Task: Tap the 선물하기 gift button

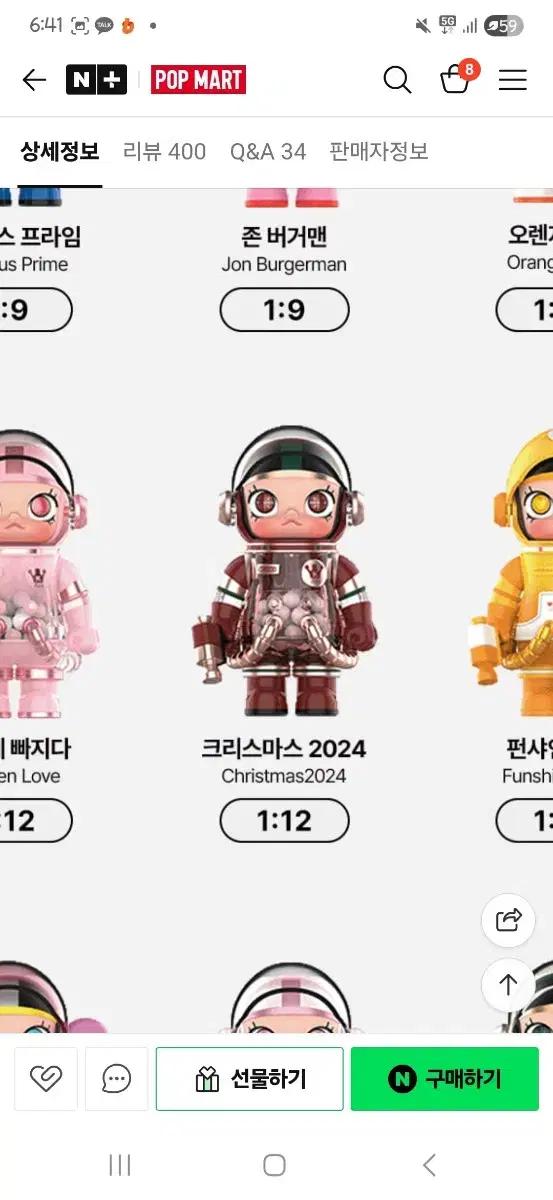Action: [x=249, y=1079]
